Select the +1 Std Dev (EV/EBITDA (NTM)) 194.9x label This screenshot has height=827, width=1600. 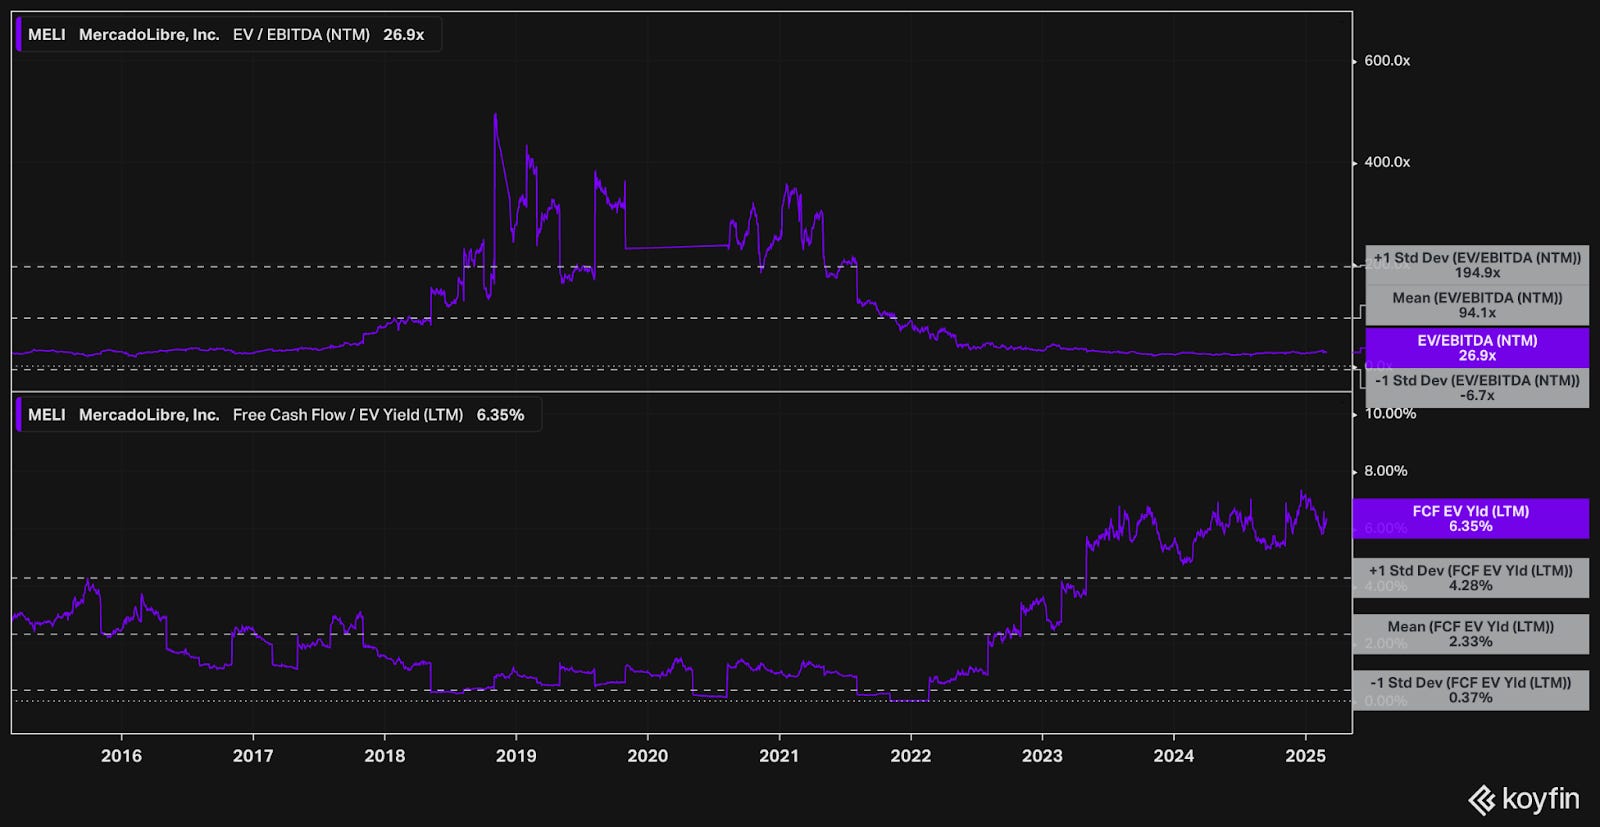pyautogui.click(x=1477, y=265)
